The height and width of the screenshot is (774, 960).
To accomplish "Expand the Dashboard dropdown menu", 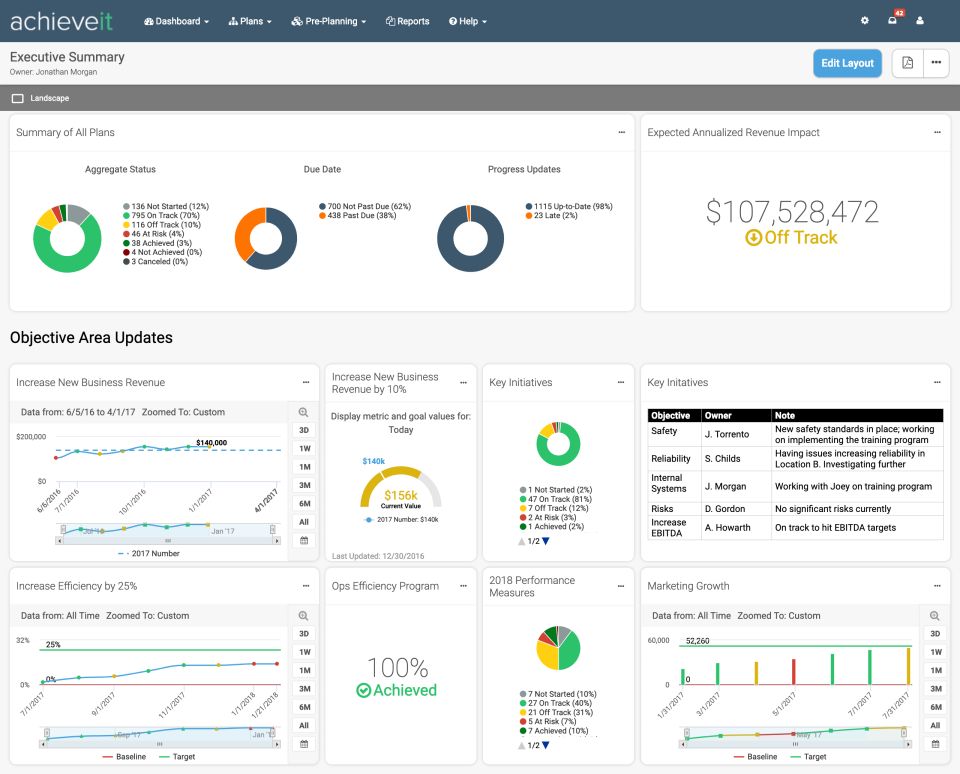I will tap(177, 21).
